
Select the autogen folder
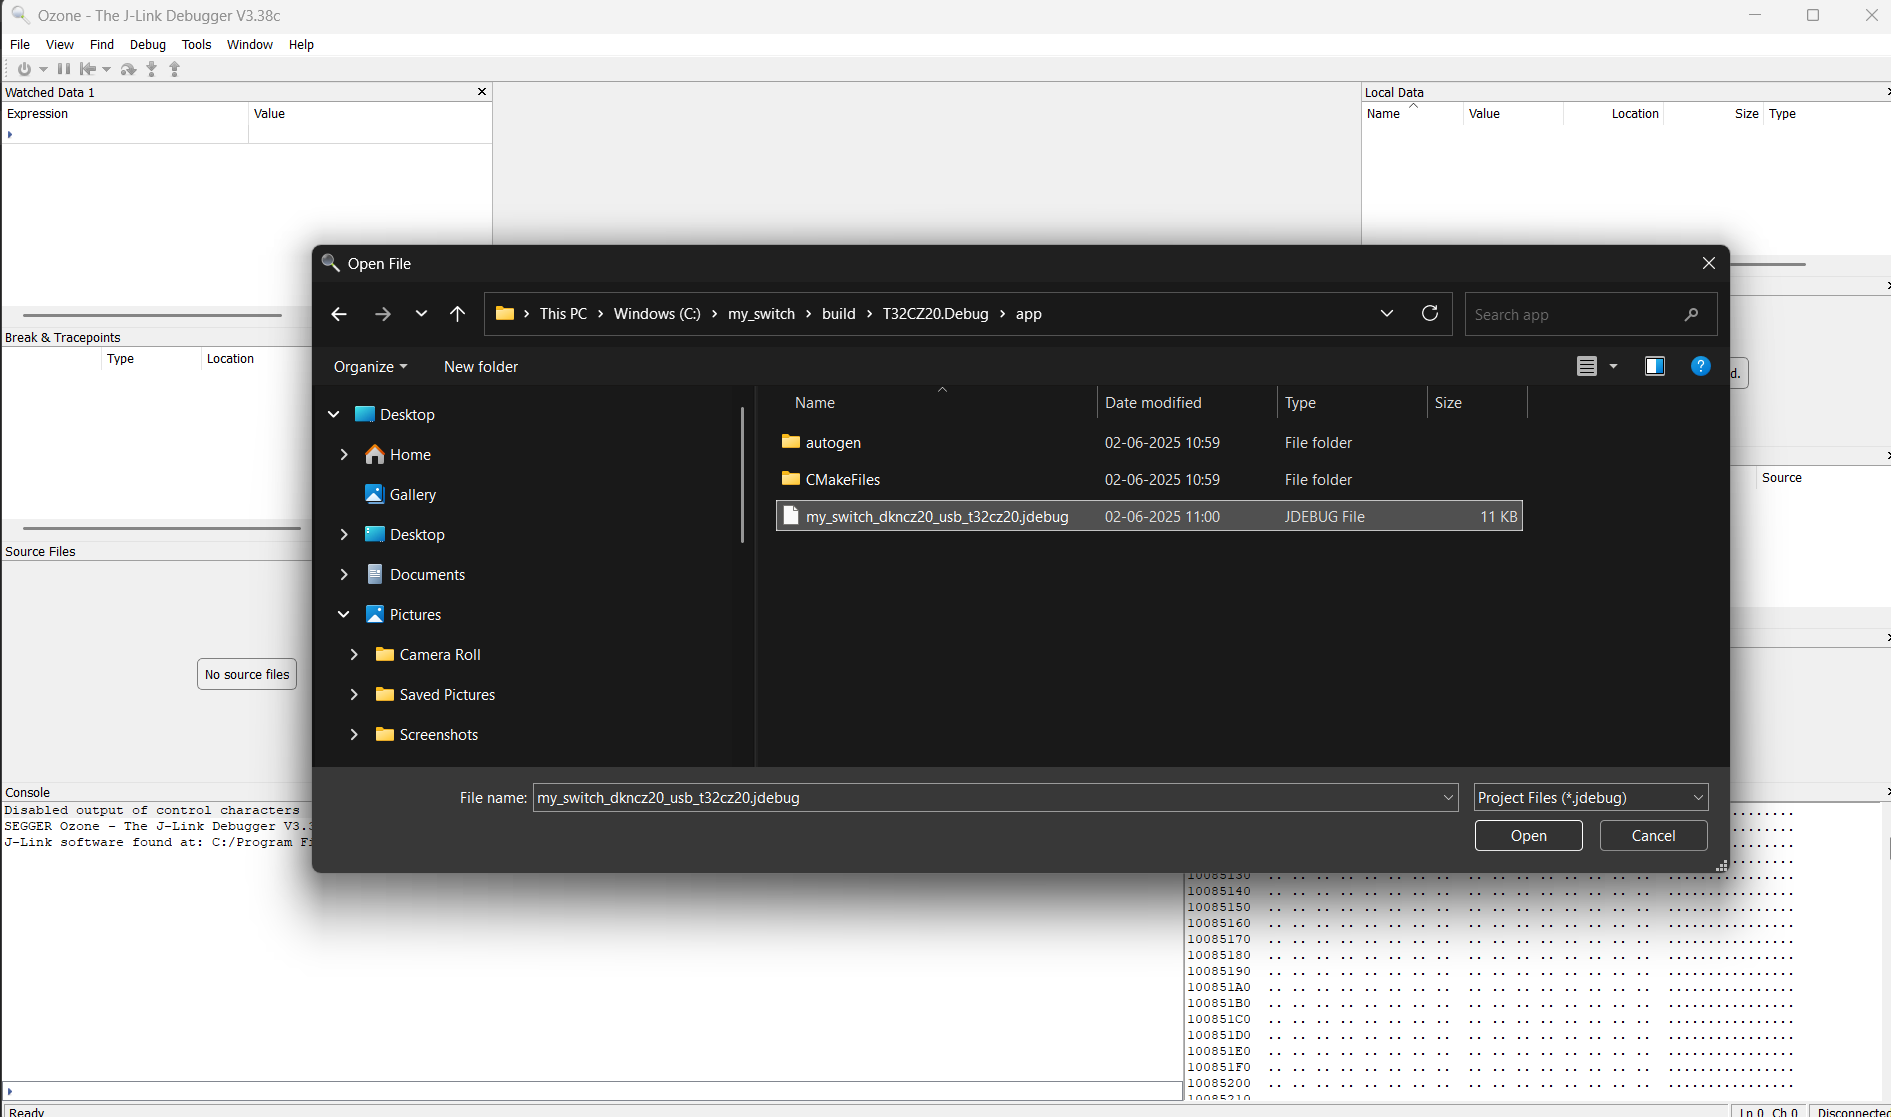tap(1150, 442)
